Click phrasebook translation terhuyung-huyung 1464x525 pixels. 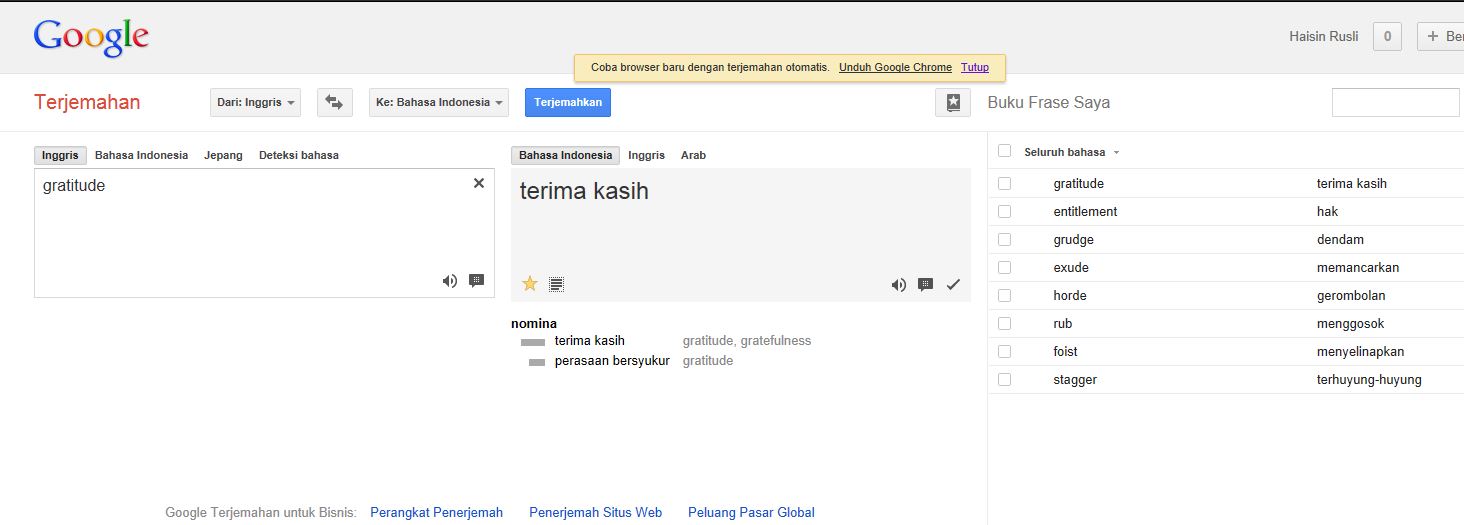tap(1369, 379)
